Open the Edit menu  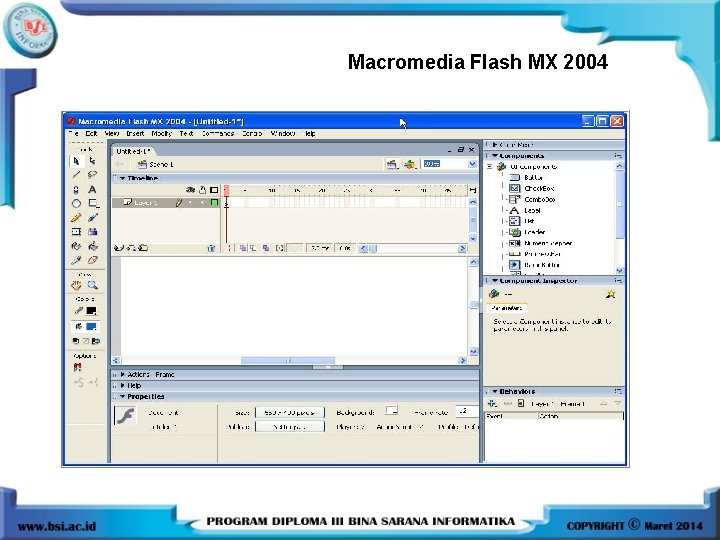[91, 134]
